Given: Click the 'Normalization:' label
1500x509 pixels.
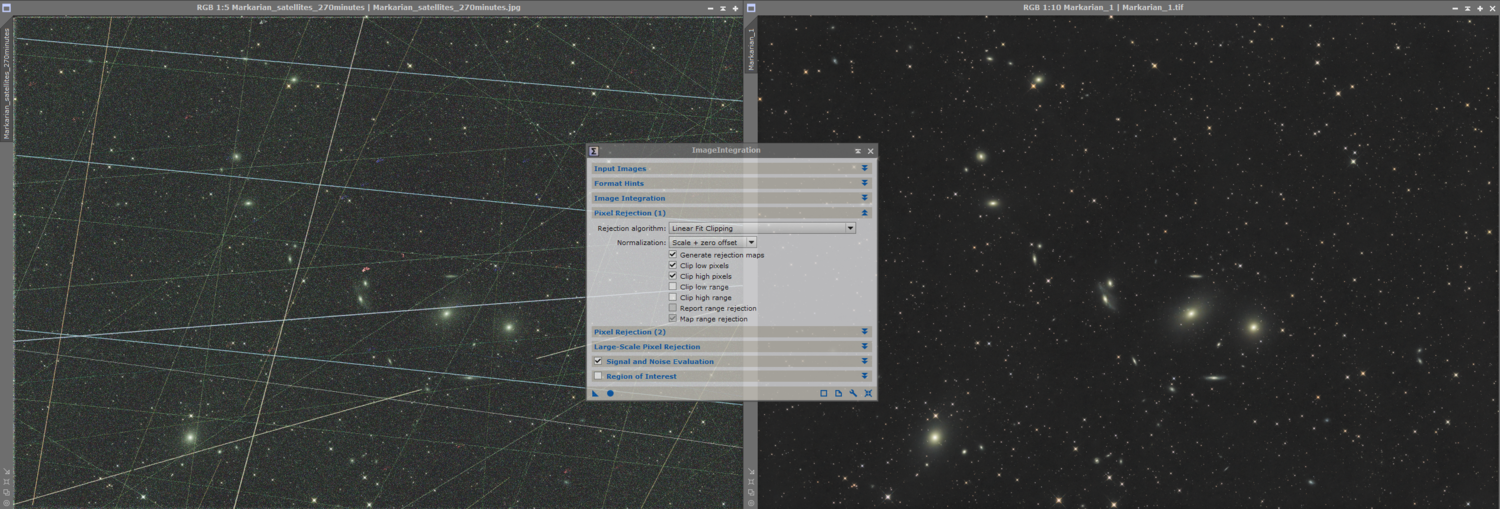Looking at the screenshot, I should pyautogui.click(x=641, y=242).
